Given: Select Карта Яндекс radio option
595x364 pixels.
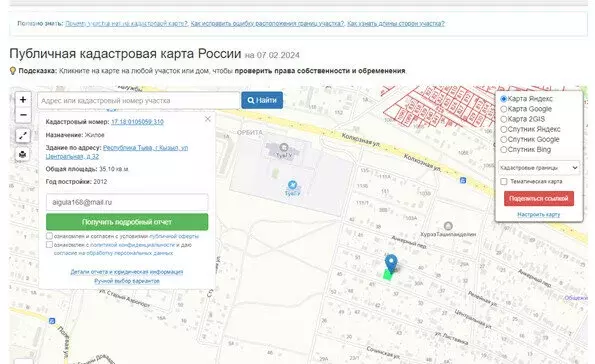Looking at the screenshot, I should tap(504, 99).
